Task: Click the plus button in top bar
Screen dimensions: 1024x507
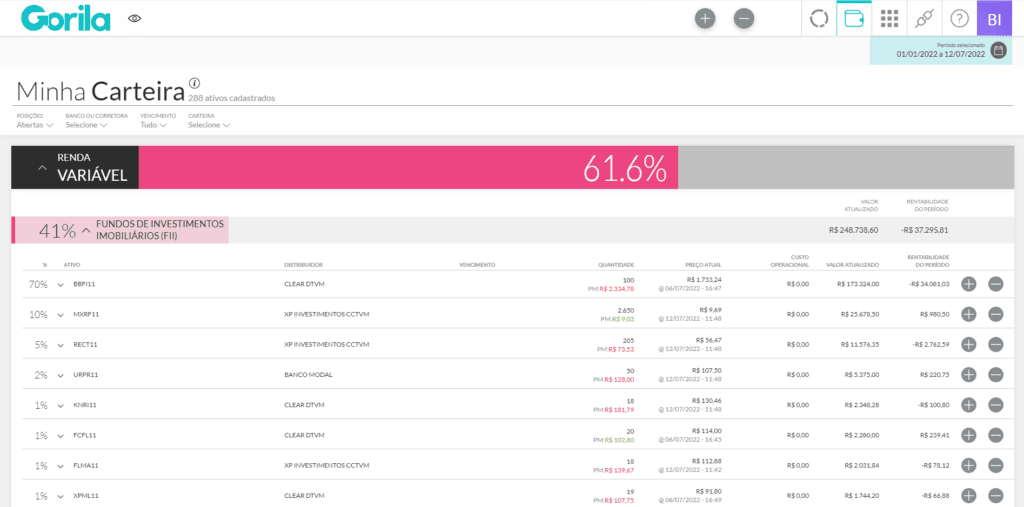Action: point(705,19)
